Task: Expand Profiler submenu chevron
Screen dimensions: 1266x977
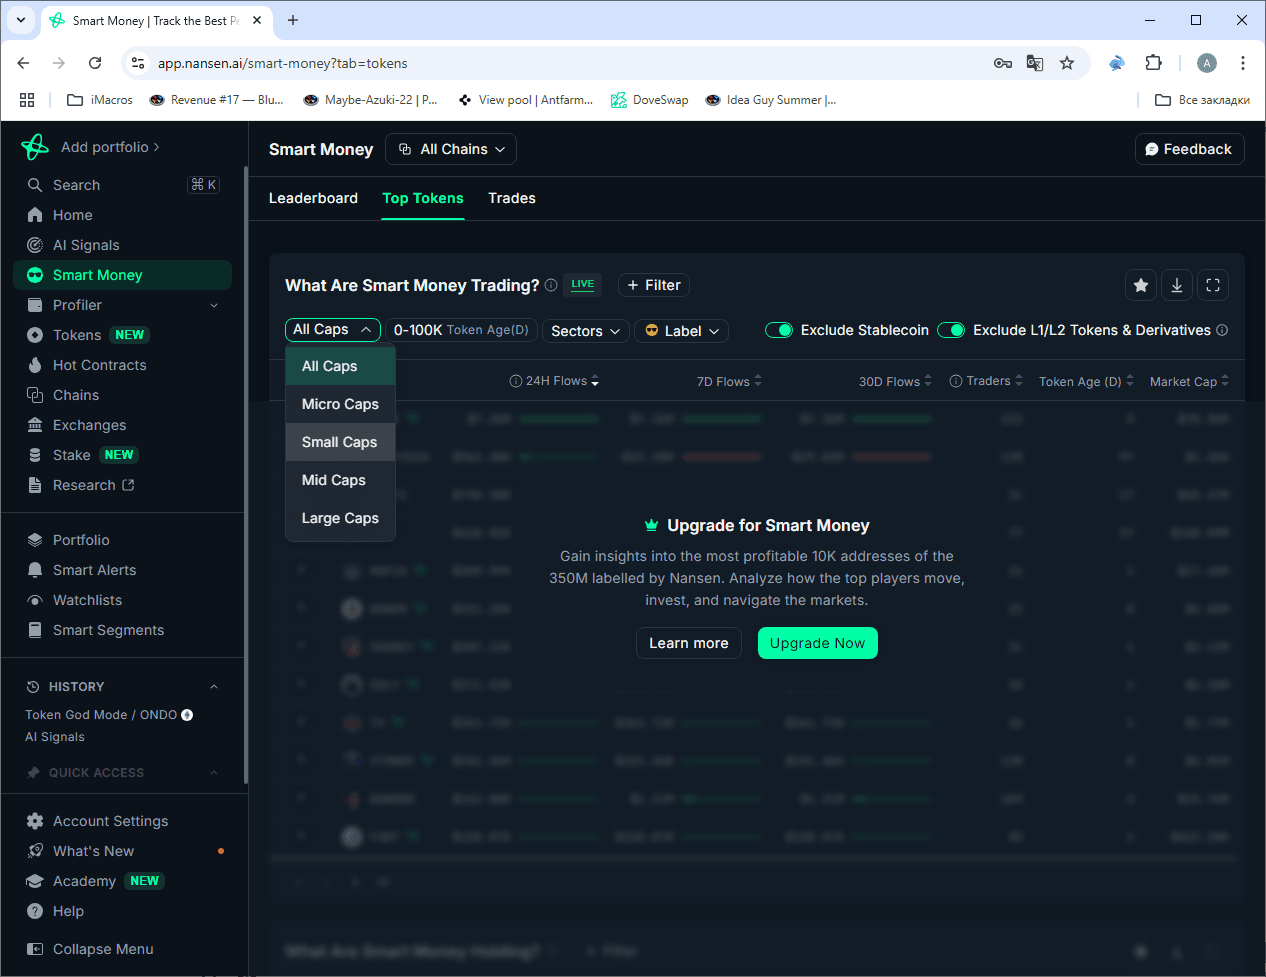Action: point(214,305)
